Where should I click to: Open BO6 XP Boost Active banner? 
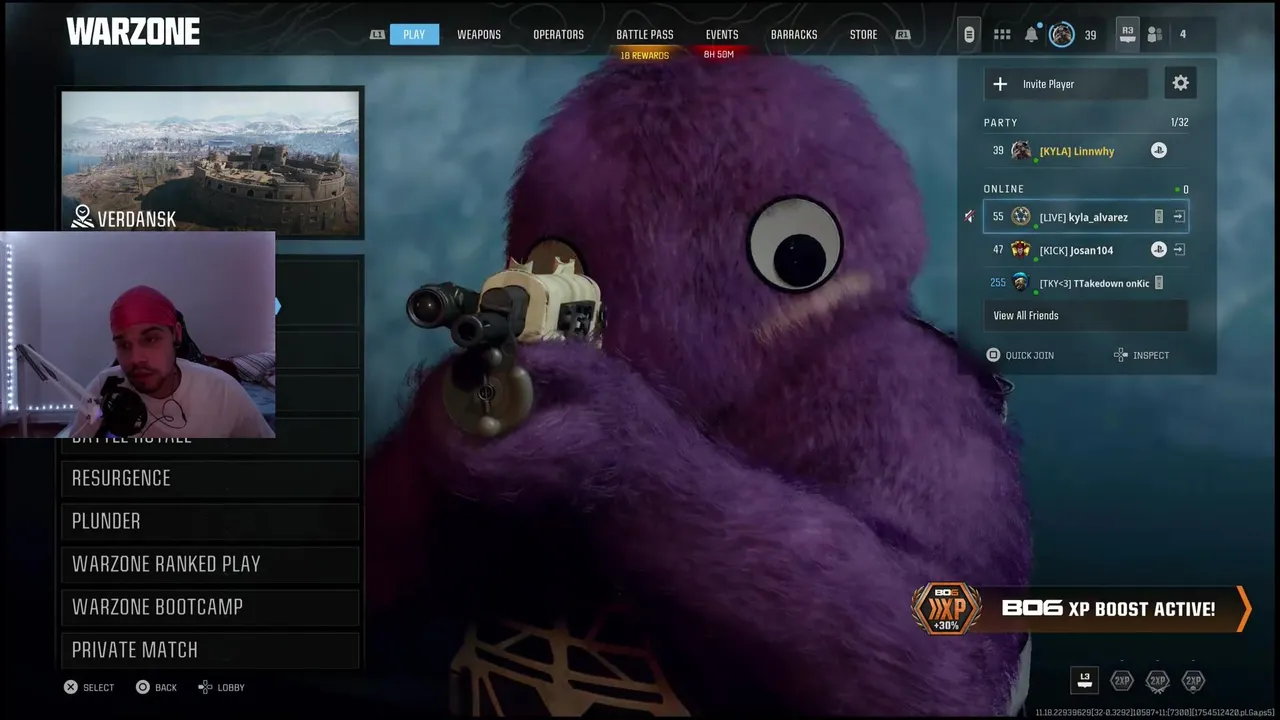[1081, 608]
